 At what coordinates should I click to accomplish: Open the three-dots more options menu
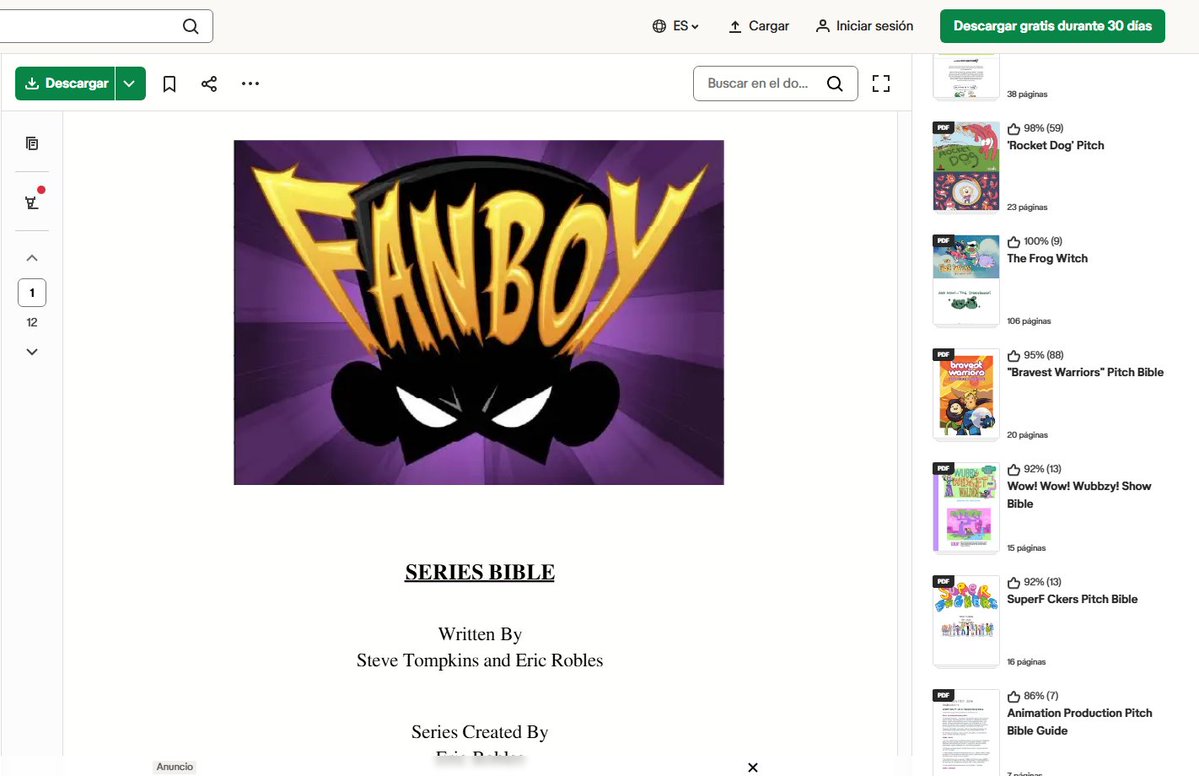click(250, 83)
